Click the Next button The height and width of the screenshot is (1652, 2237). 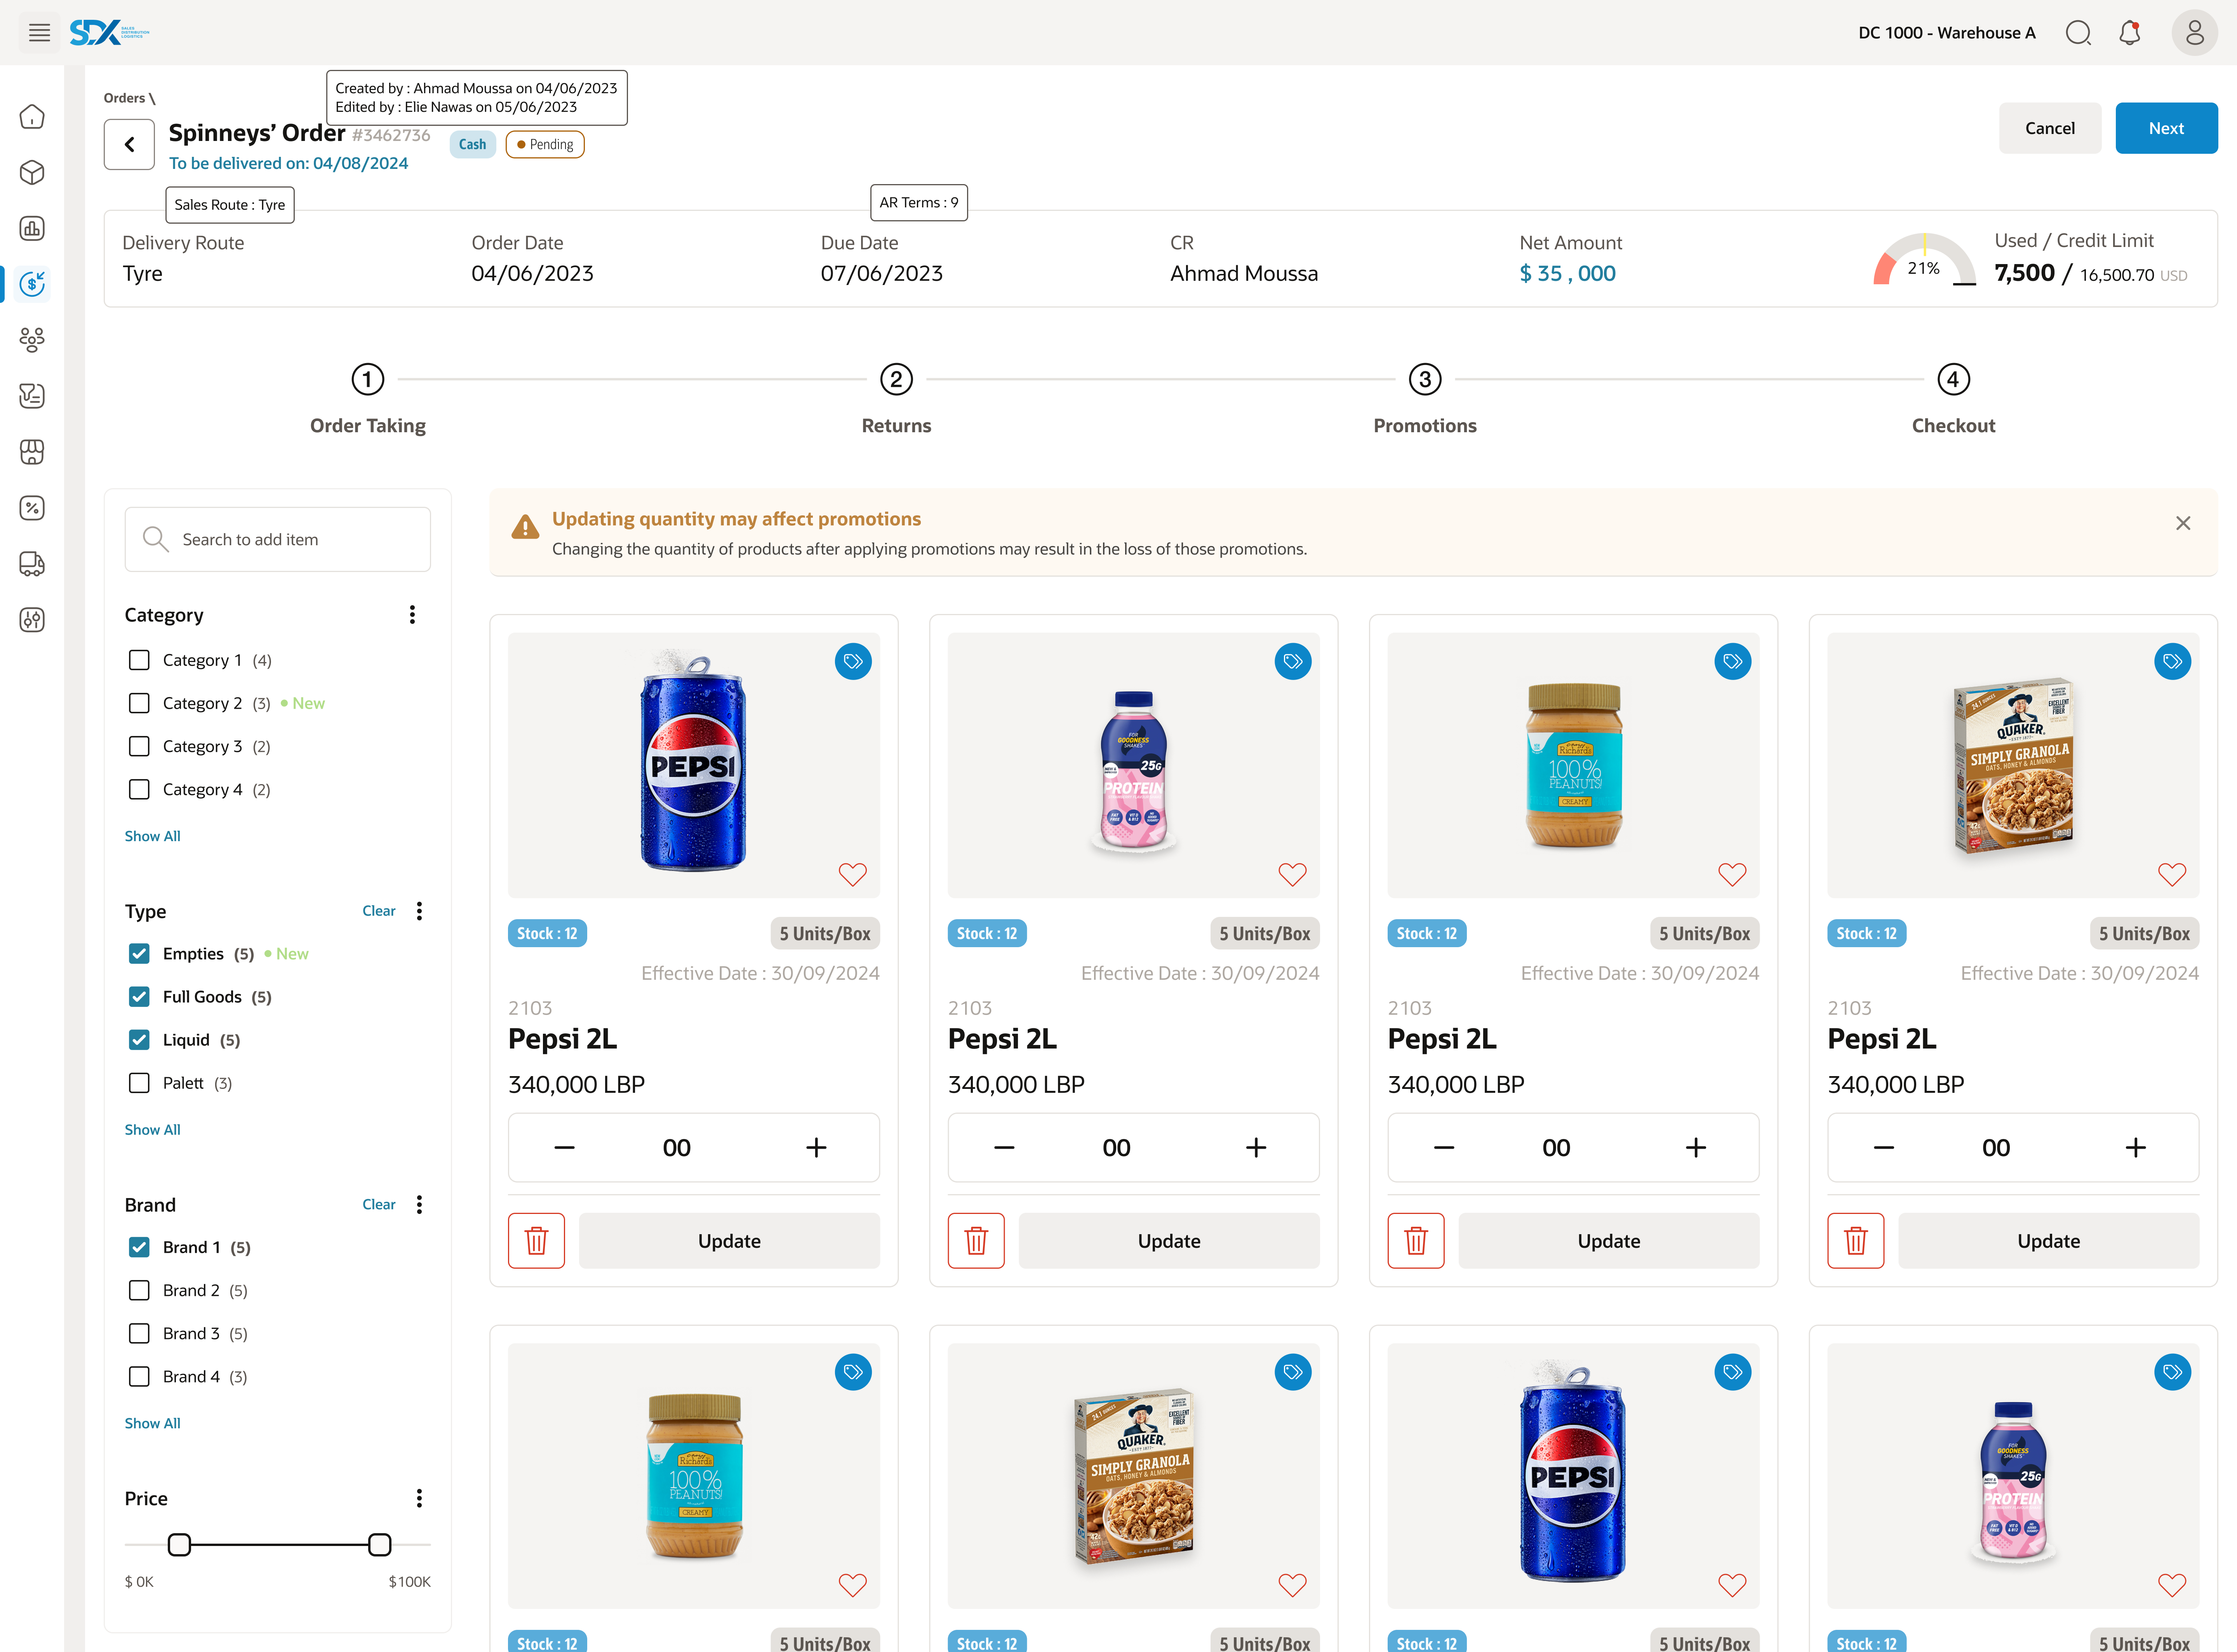(2166, 128)
